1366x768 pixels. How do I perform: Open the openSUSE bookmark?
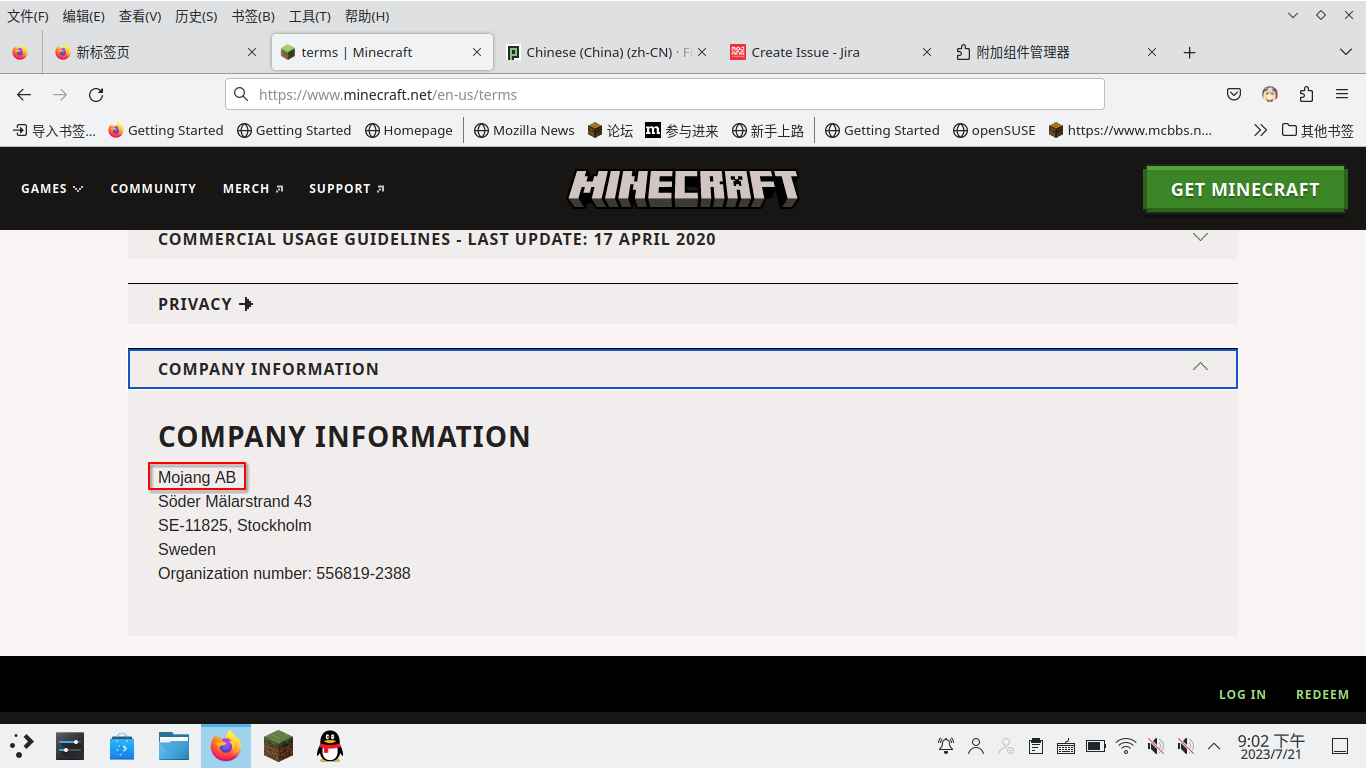[x=994, y=130]
